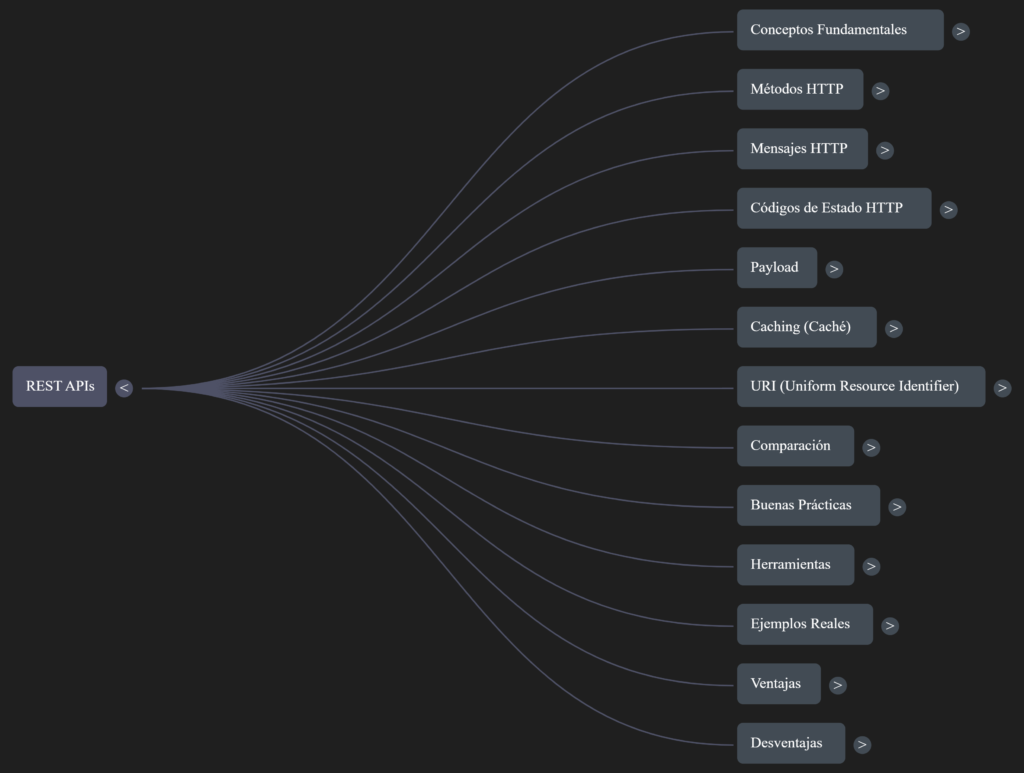Expand the Buenas Prácticas branch arrow

pyautogui.click(x=897, y=507)
